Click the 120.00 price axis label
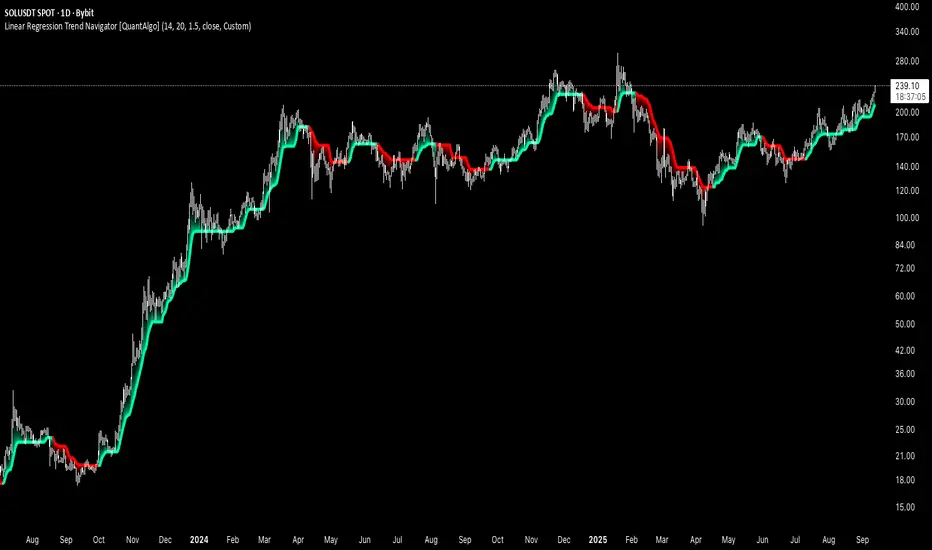932x550 pixels. coord(907,190)
